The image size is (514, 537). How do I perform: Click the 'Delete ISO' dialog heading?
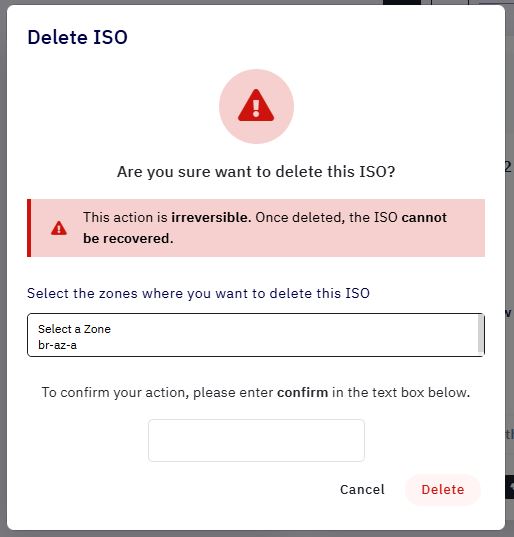click(77, 37)
